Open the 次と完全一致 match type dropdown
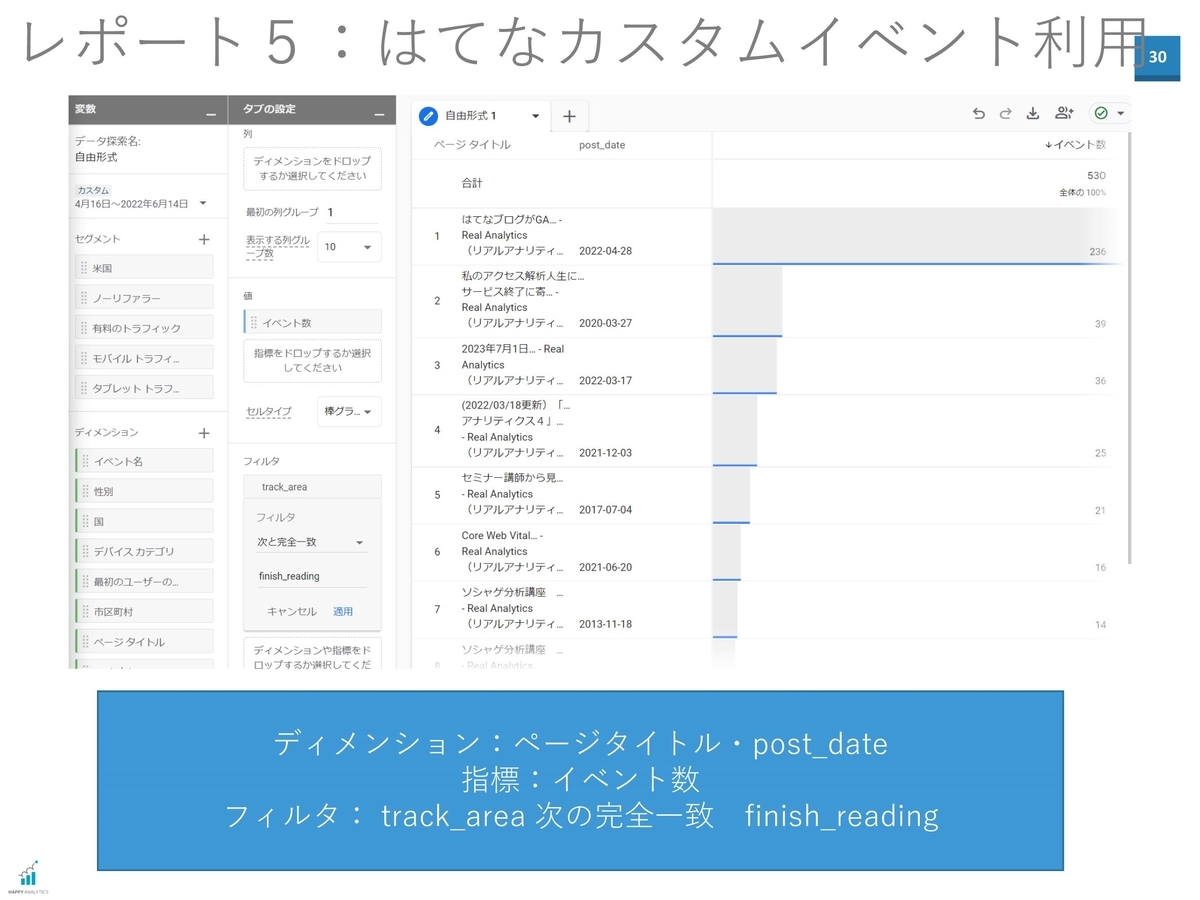Viewport: 1200px width, 900px height. coord(311,542)
